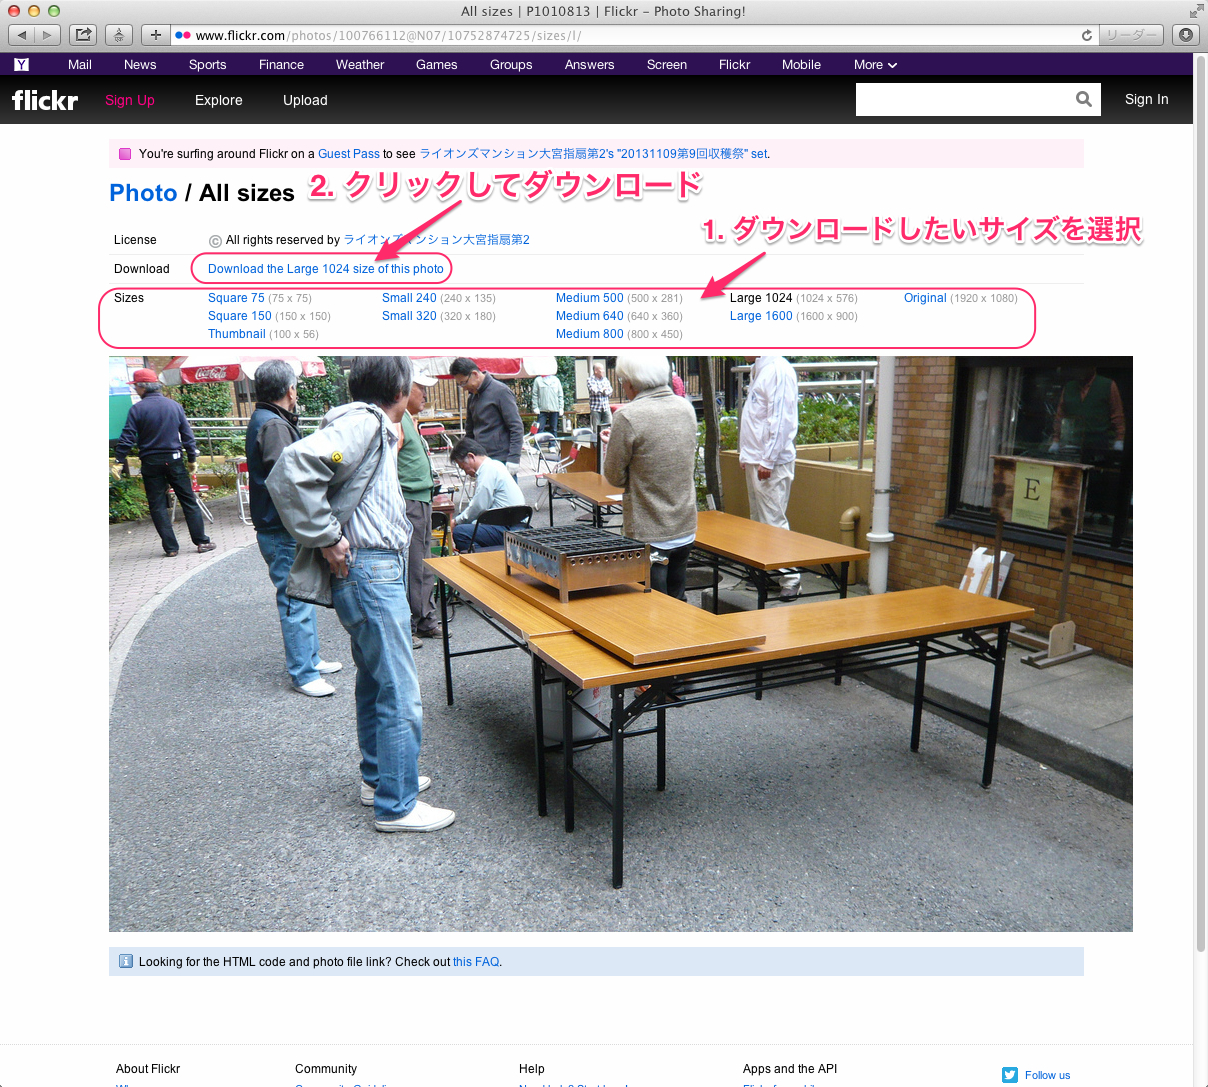Click the magnifier icon in the Flickr search box

[x=1084, y=99]
